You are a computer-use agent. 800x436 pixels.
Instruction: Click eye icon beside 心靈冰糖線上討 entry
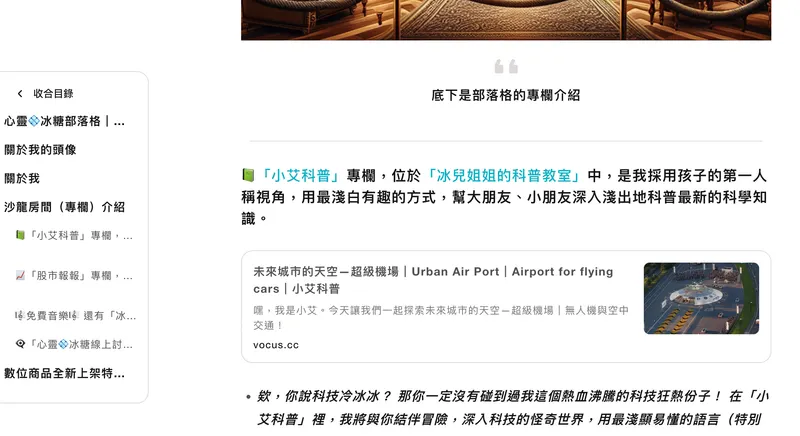pos(20,344)
